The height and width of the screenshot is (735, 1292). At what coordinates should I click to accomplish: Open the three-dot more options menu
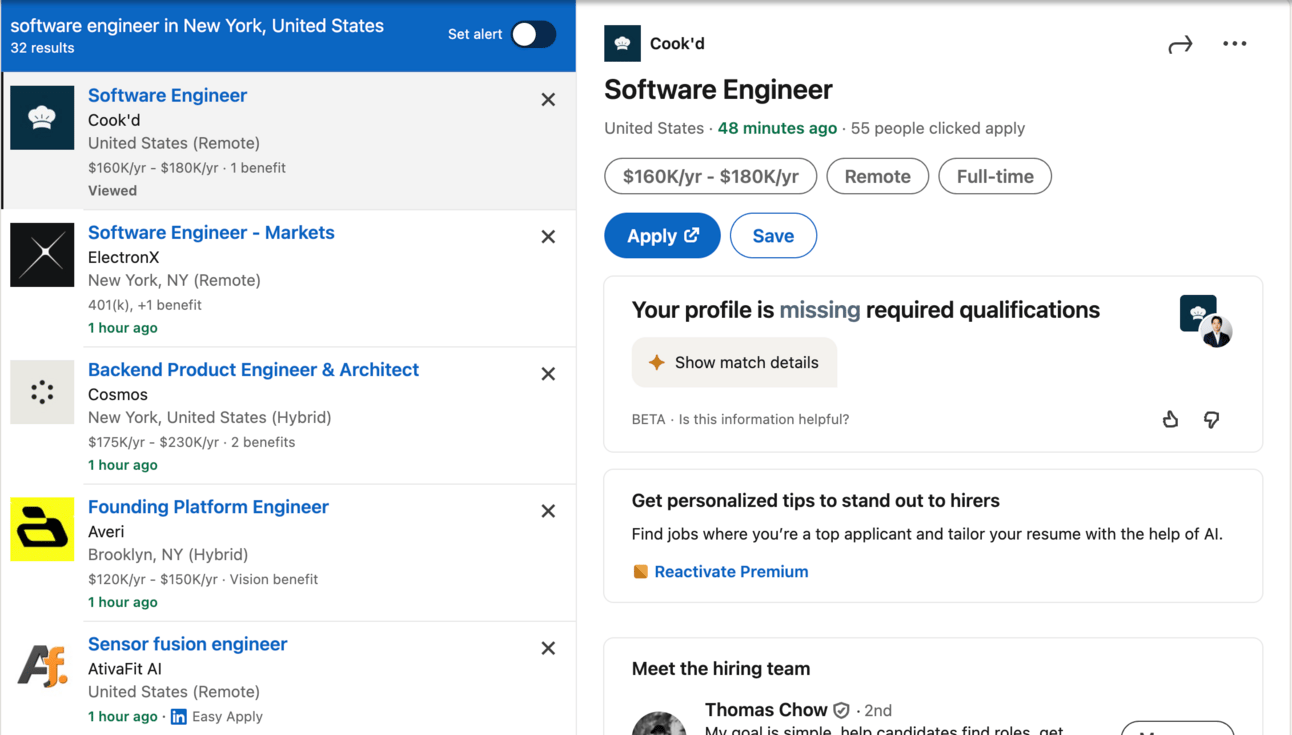(1234, 44)
